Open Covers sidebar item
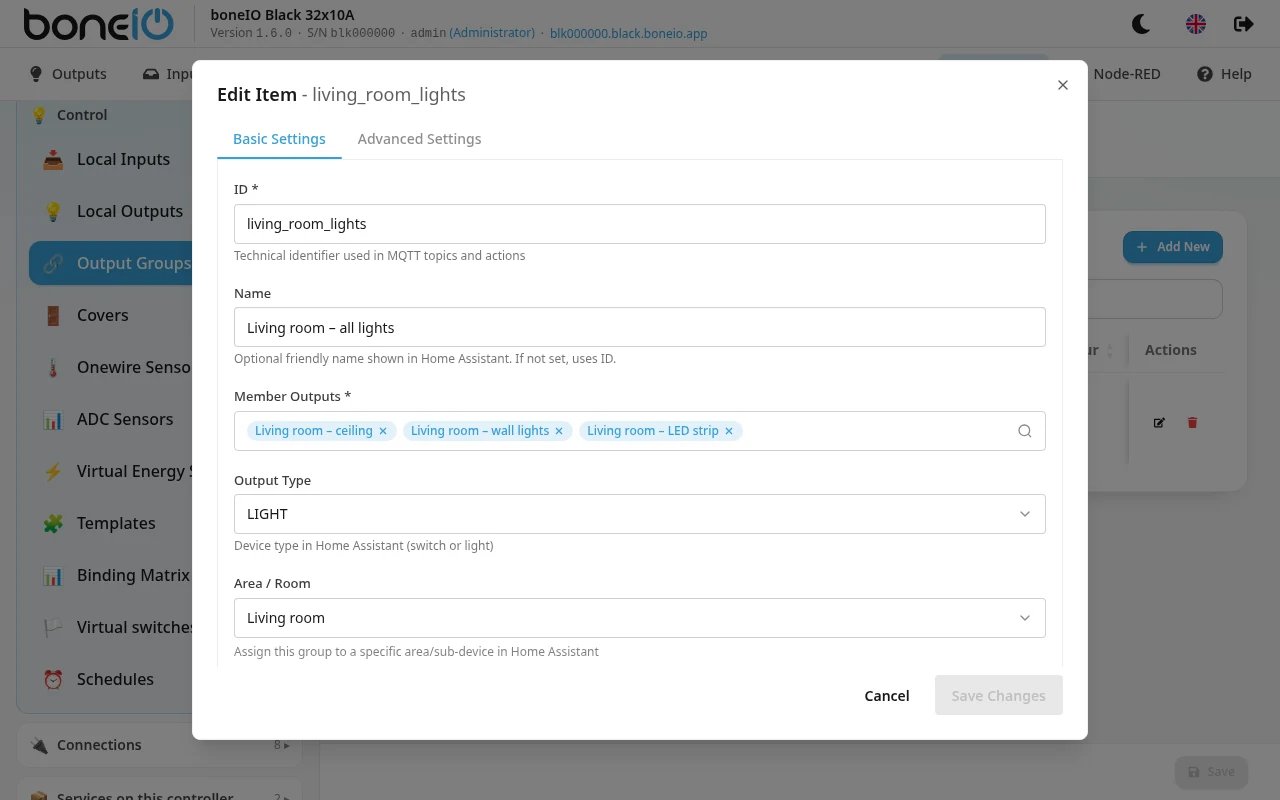Screen dimensions: 1280x800 pos(110,315)
